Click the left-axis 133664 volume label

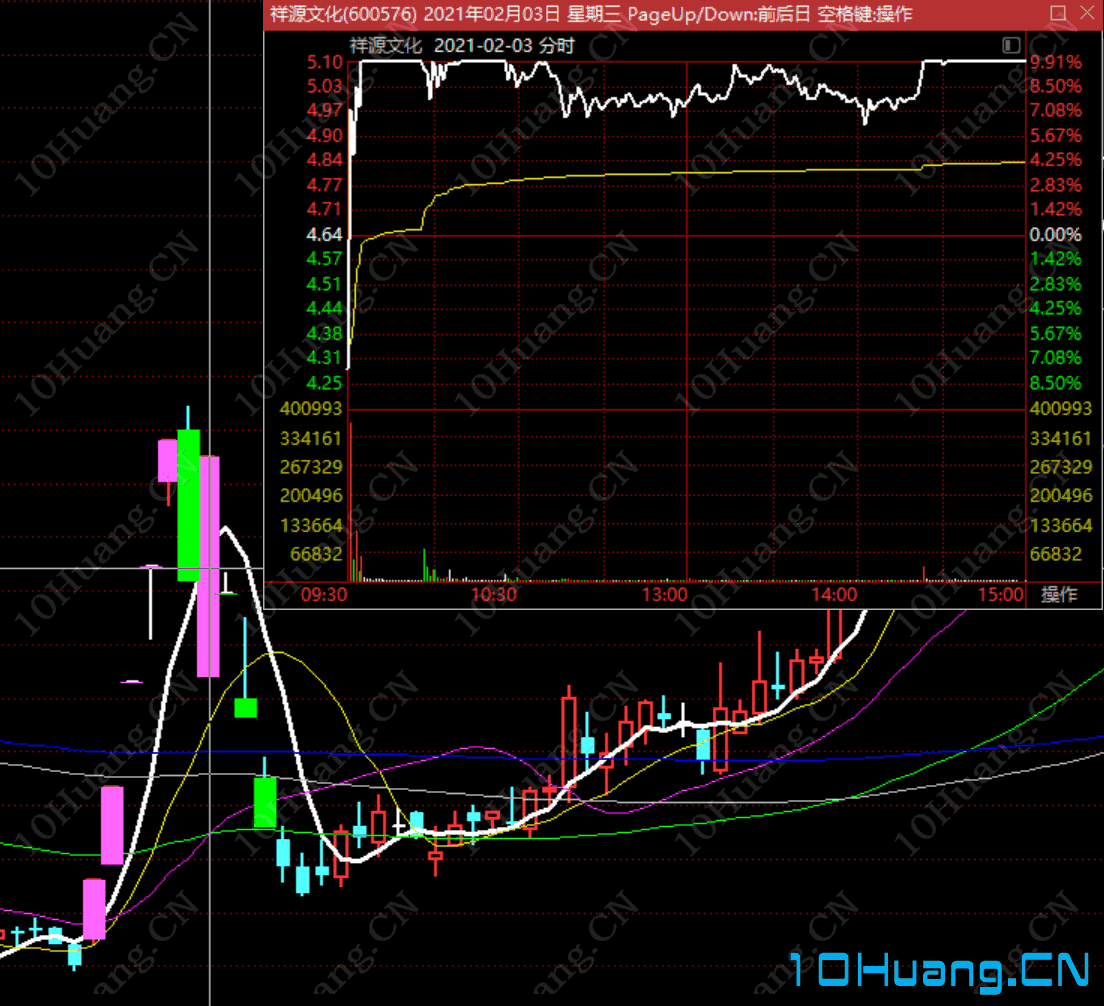coord(310,526)
